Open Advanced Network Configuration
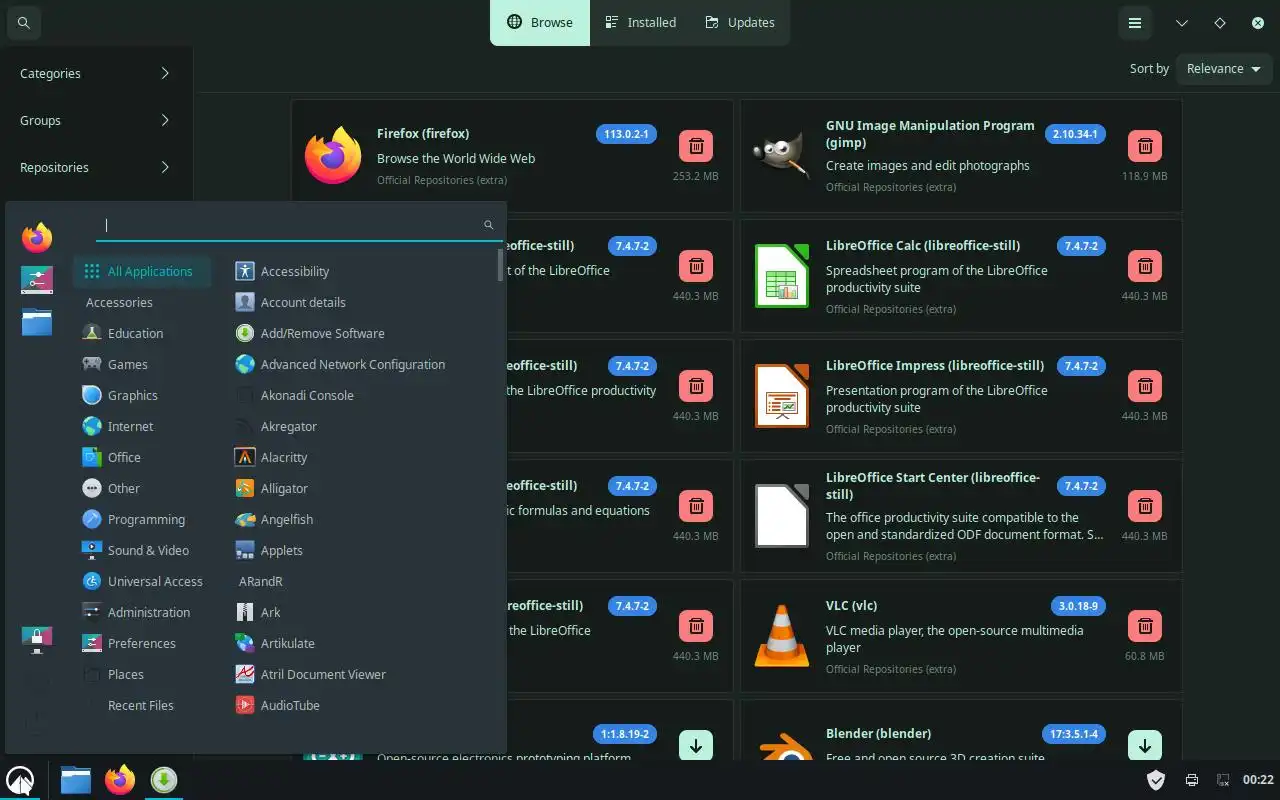Screen dimensions: 1280x800 [340, 364]
